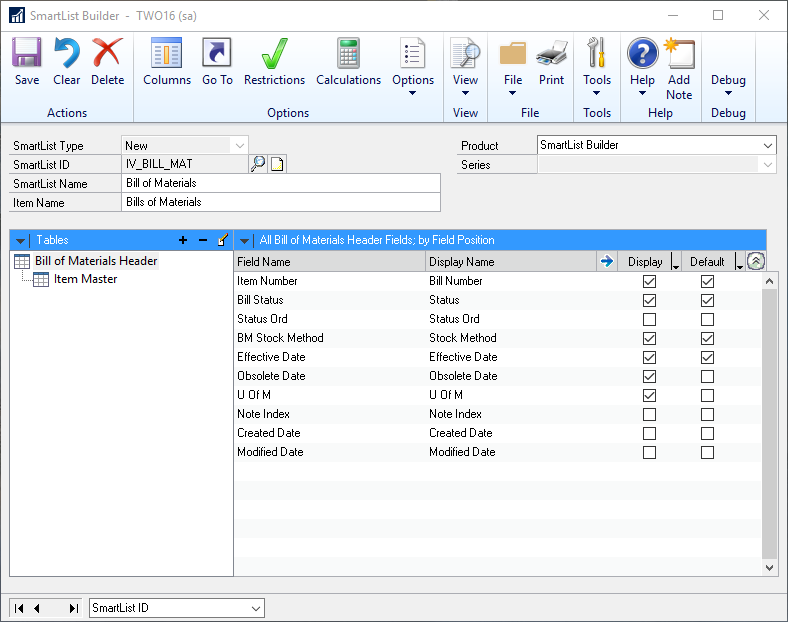
Task: Click scrollbar up arrow in fields list
Action: pyautogui.click(x=769, y=281)
